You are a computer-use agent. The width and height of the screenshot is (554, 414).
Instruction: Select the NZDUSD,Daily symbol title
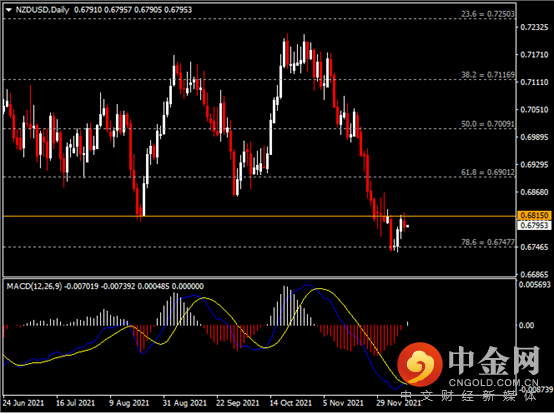(42, 10)
